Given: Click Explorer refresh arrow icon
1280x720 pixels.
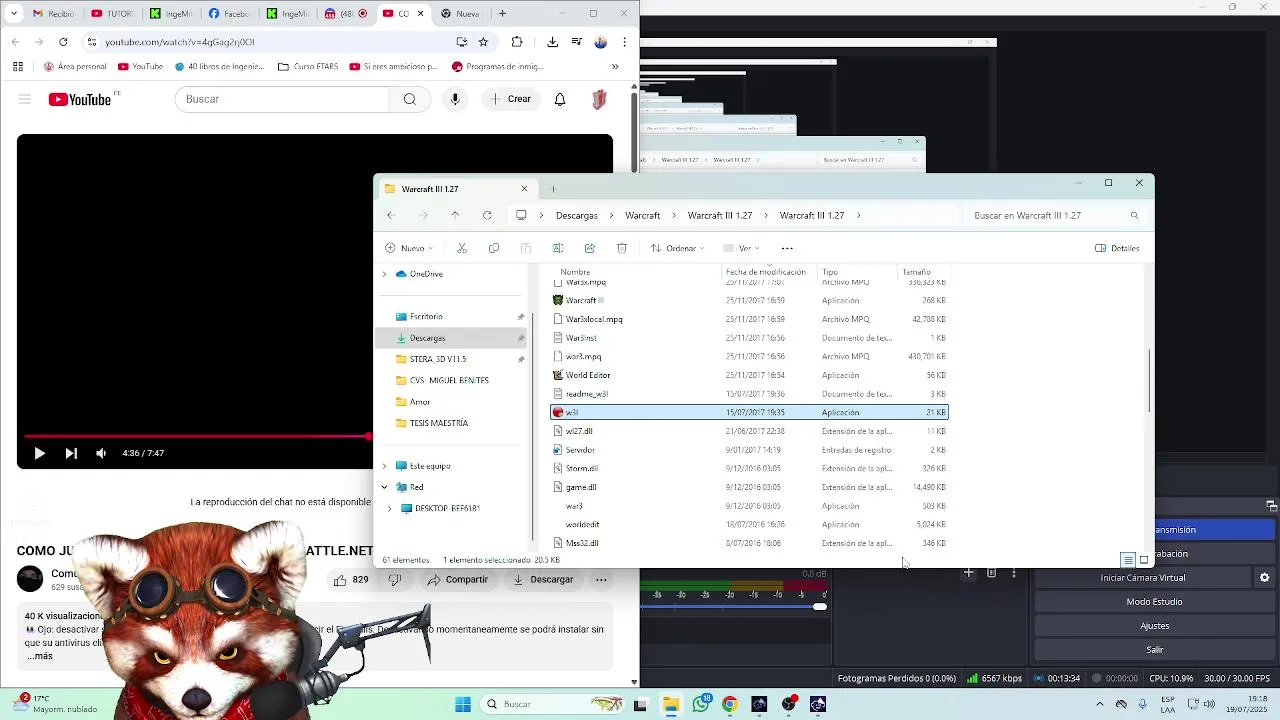Looking at the screenshot, I should click(487, 215).
